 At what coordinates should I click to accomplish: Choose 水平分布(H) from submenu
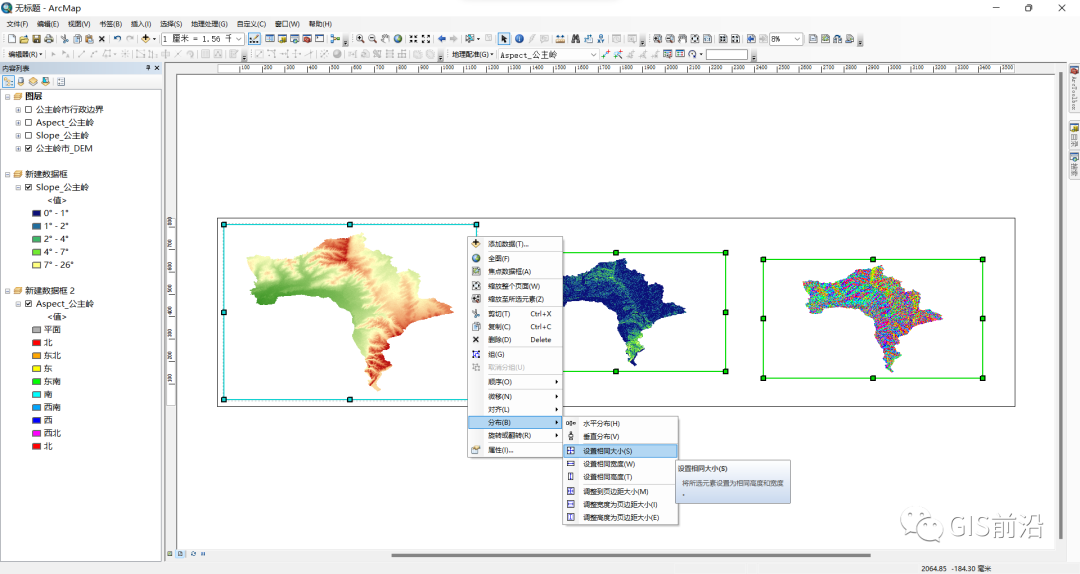coord(620,424)
